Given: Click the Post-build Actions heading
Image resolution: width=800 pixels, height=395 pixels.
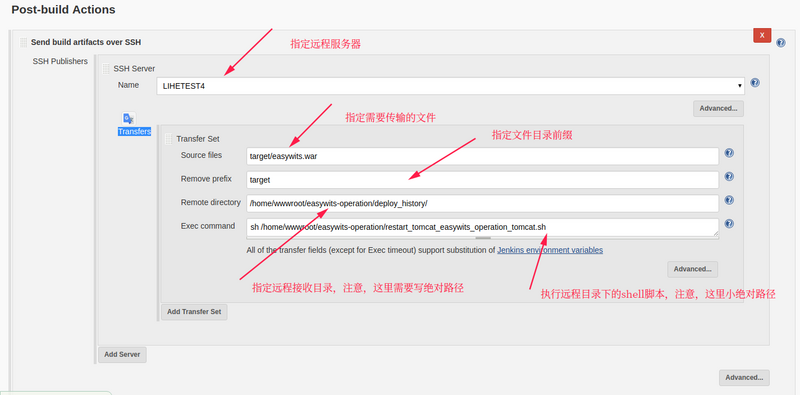Looking at the screenshot, I should click(x=63, y=9).
